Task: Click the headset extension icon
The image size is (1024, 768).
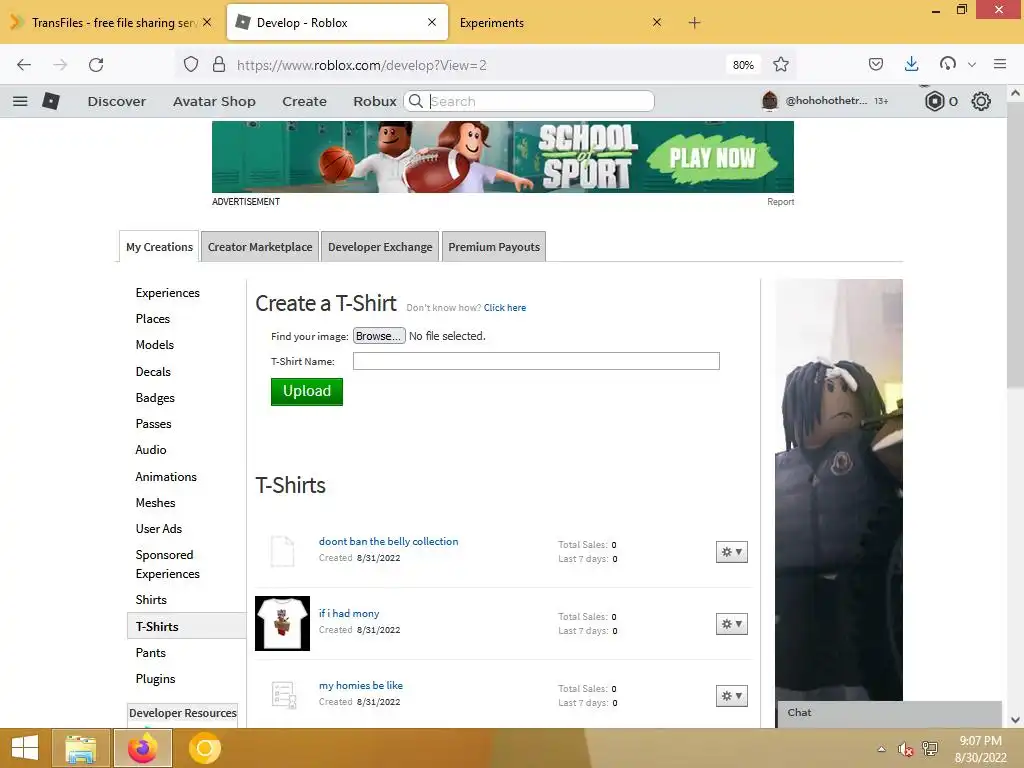Action: coord(948,64)
